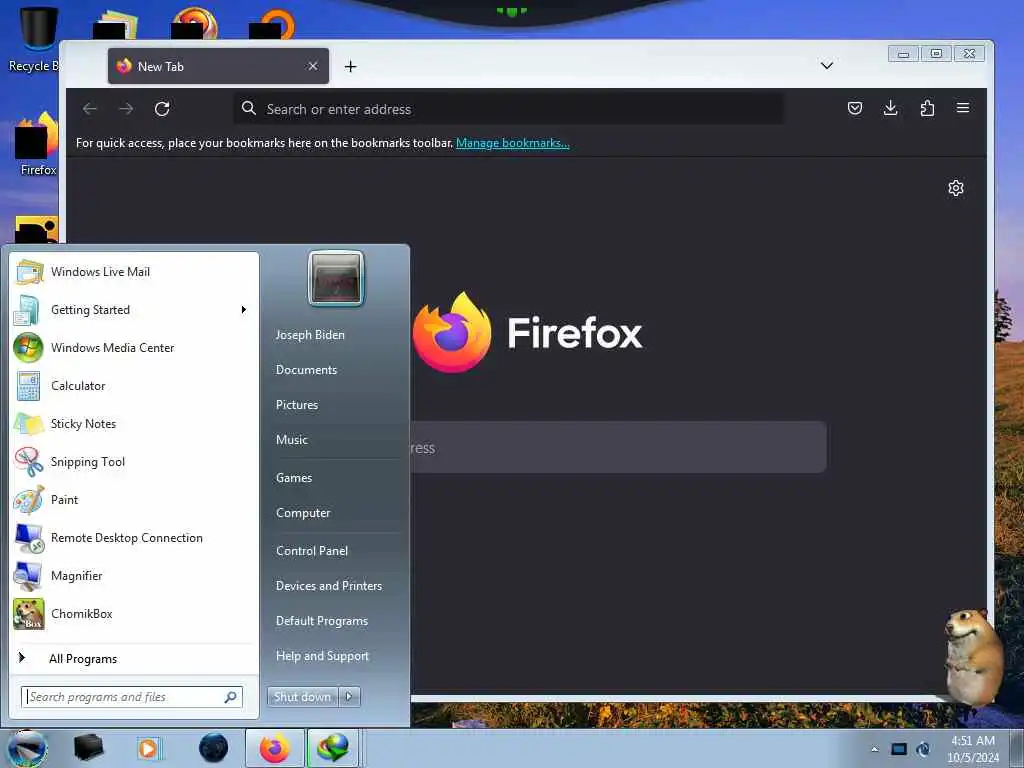Click the hamster desktop mascot
1024x768 pixels.
click(x=972, y=656)
